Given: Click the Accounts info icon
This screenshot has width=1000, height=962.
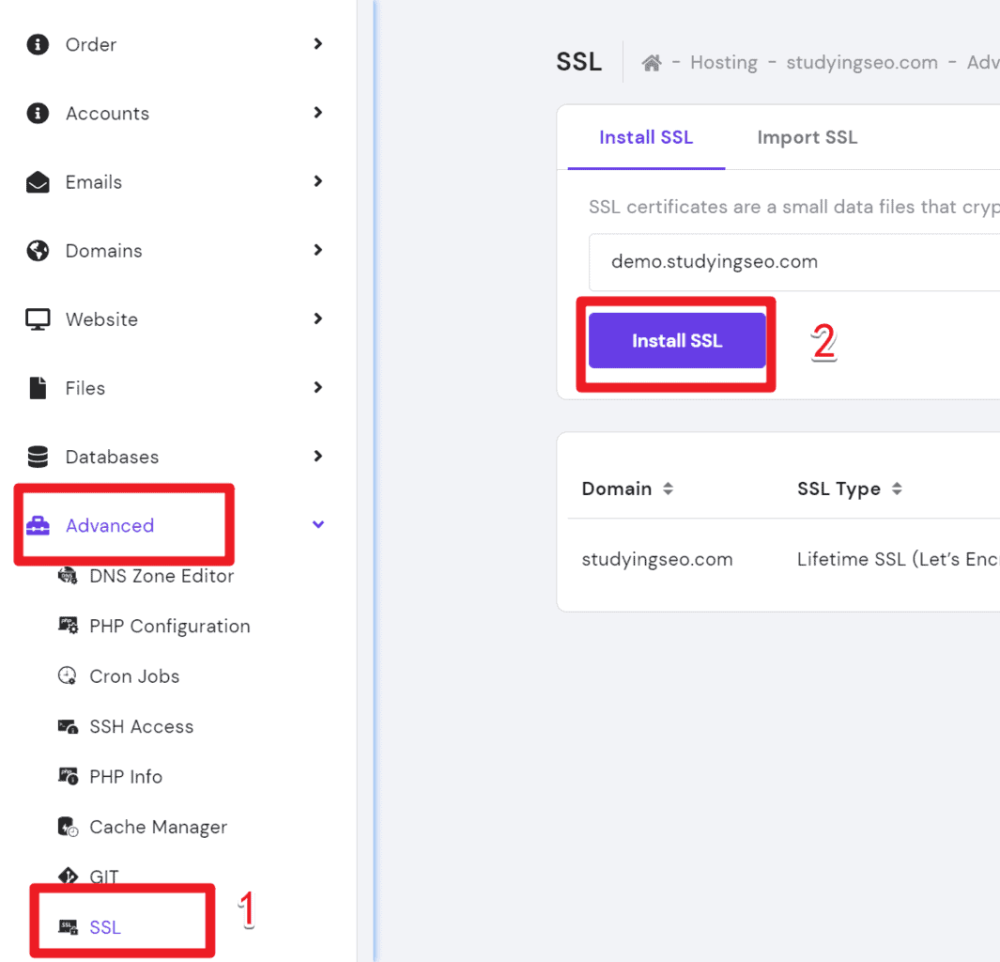Looking at the screenshot, I should click(x=38, y=113).
